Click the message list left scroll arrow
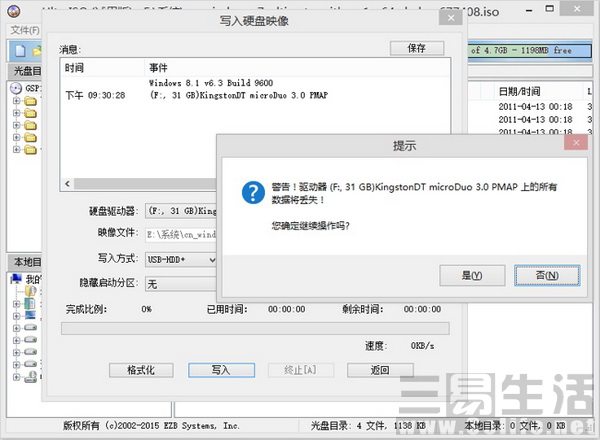This screenshot has width=600, height=440. (x=67, y=184)
